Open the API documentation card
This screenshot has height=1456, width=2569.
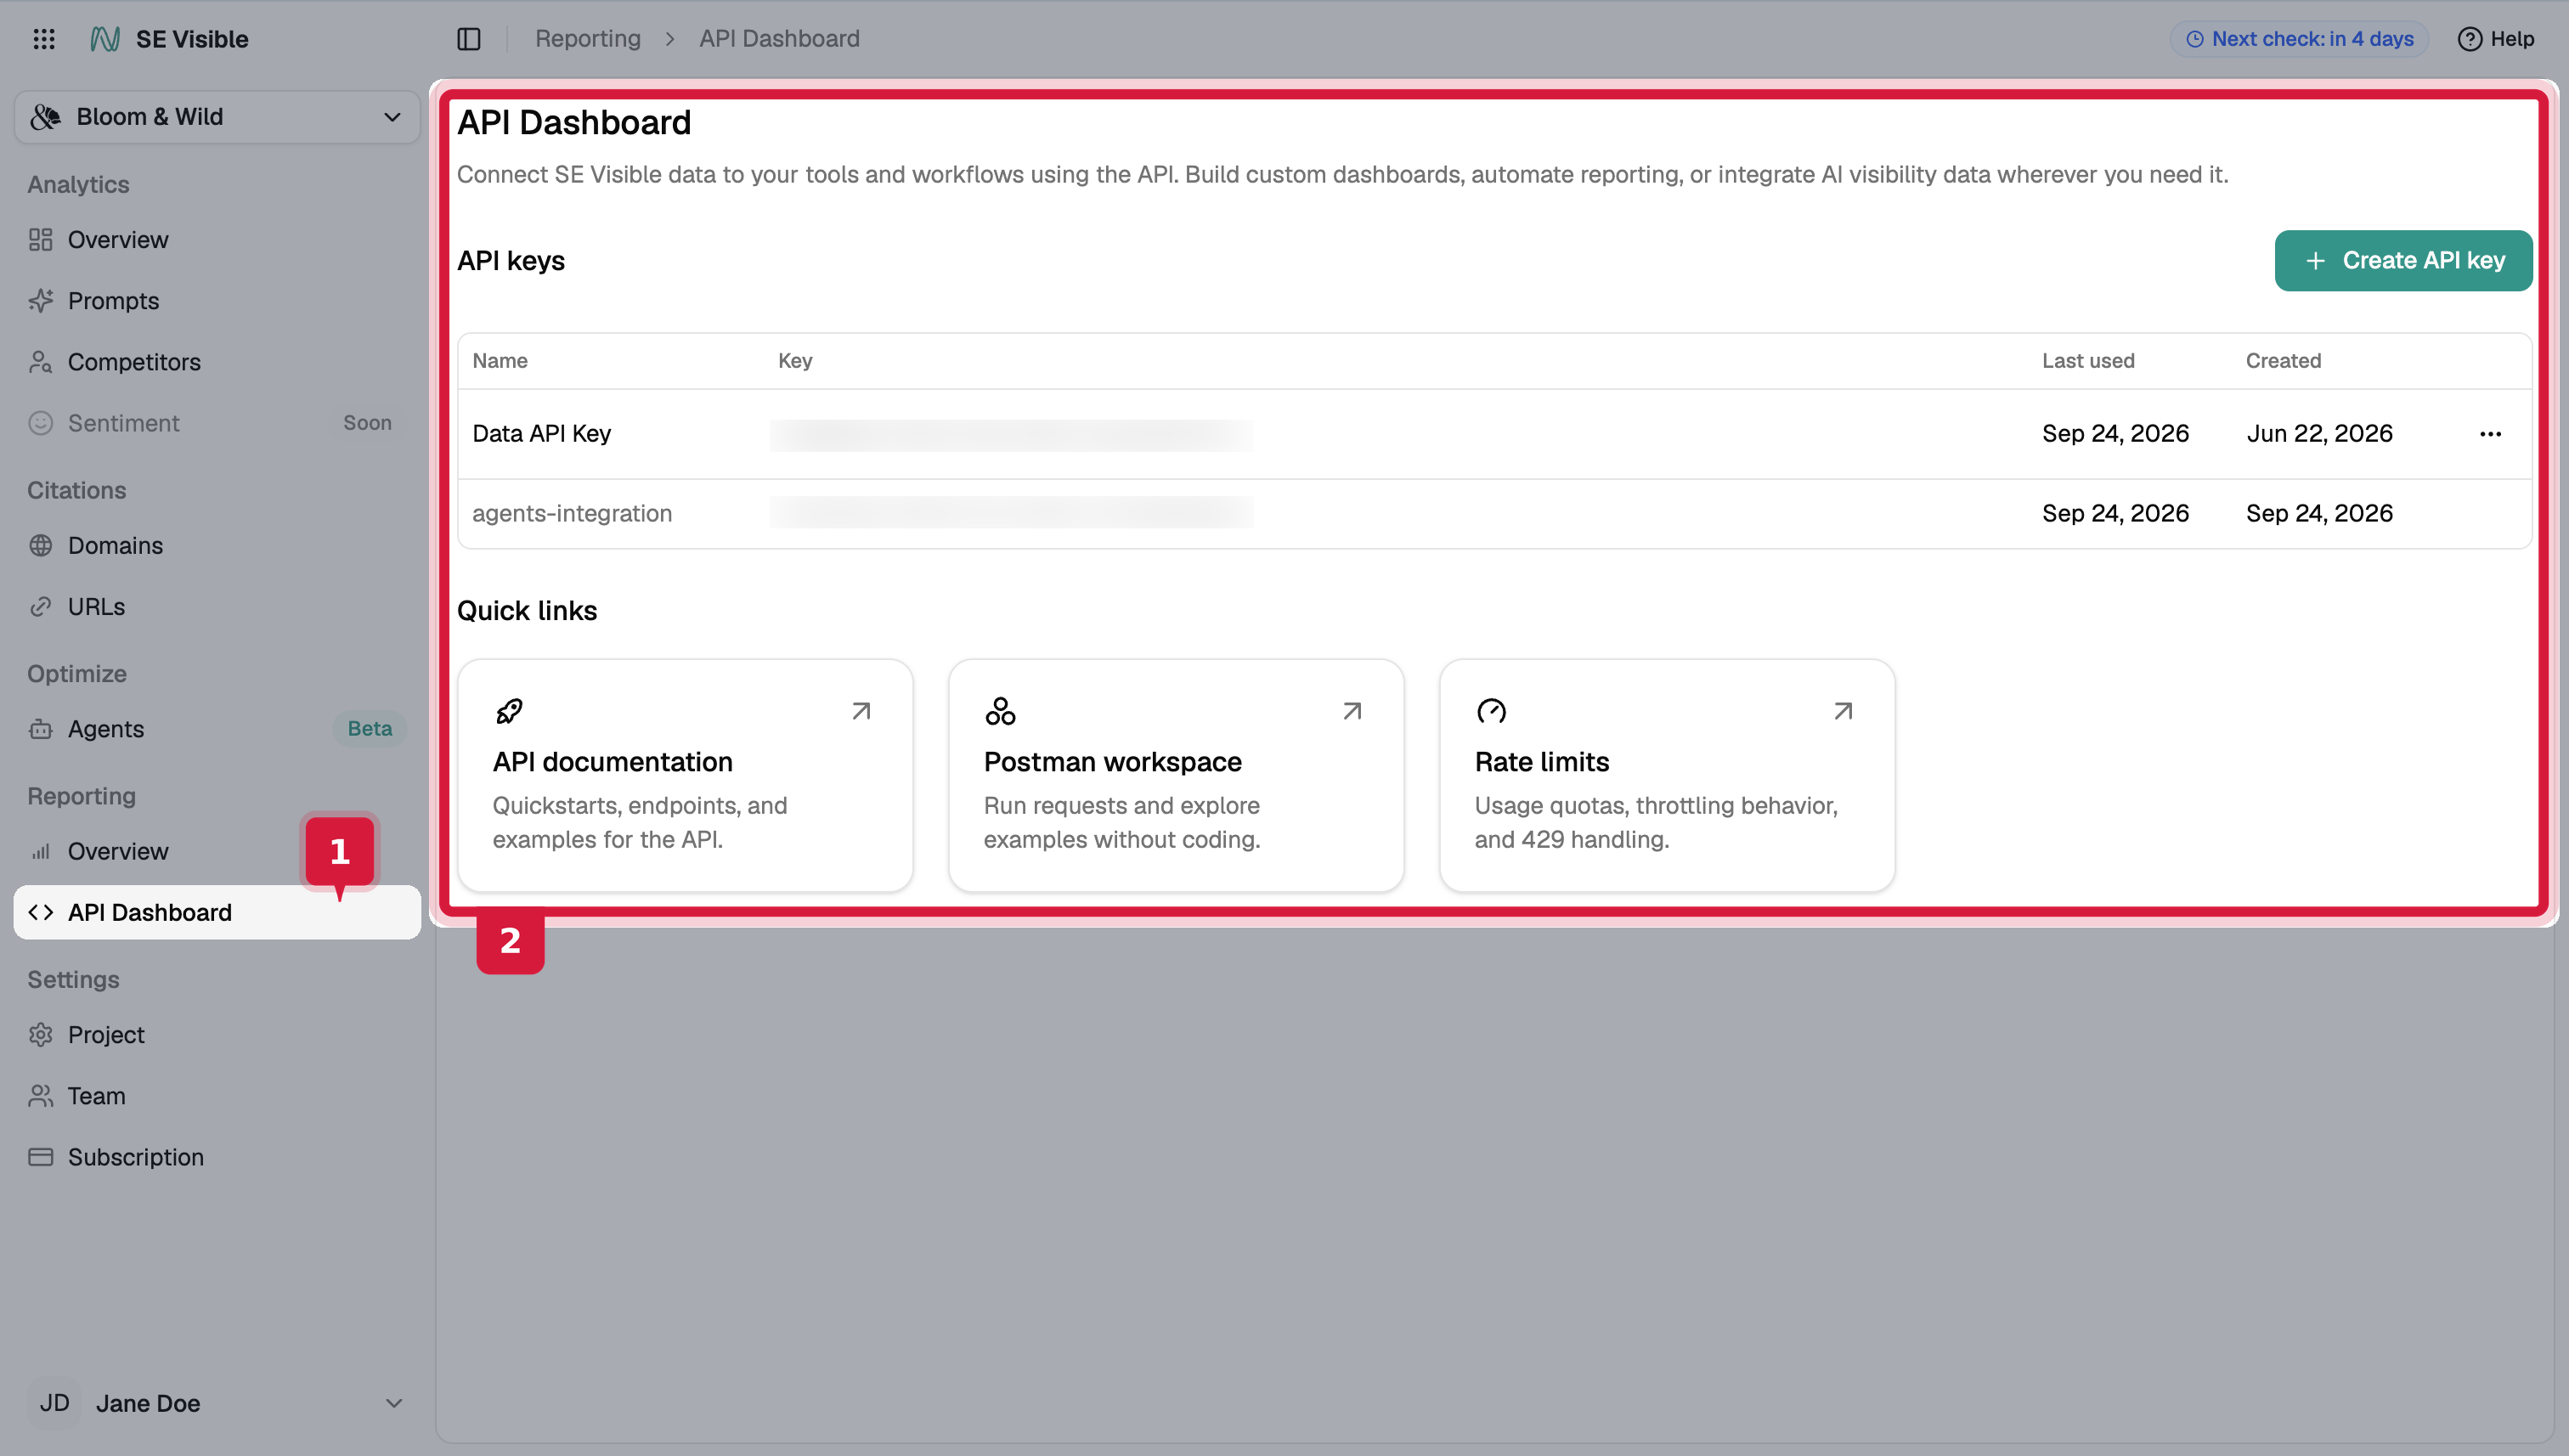click(685, 775)
